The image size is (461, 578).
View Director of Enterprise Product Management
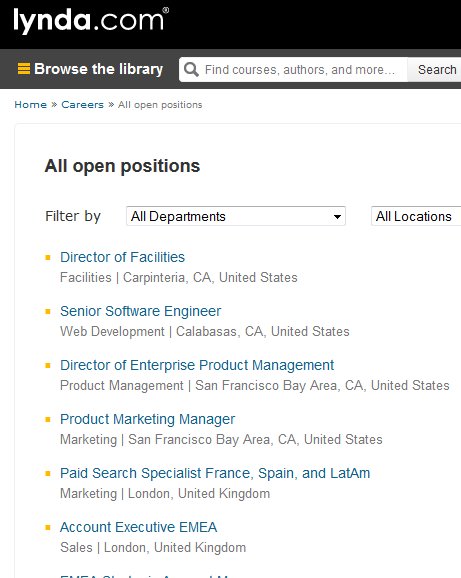click(x=197, y=365)
